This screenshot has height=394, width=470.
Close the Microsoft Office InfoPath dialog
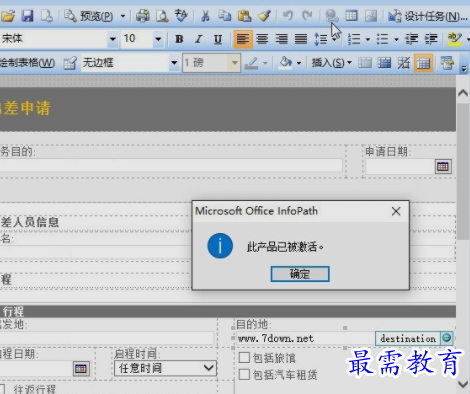(x=396, y=211)
